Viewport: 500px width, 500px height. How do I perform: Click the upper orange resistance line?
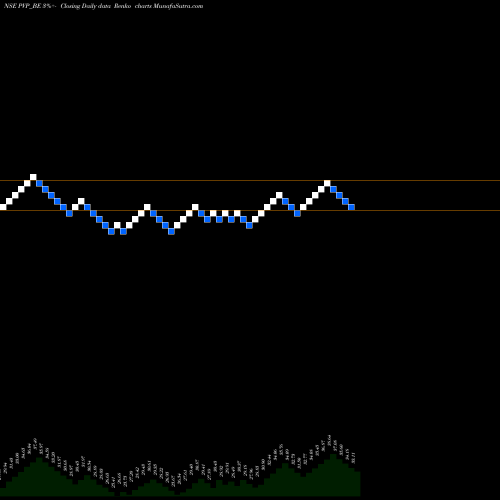click(250, 180)
